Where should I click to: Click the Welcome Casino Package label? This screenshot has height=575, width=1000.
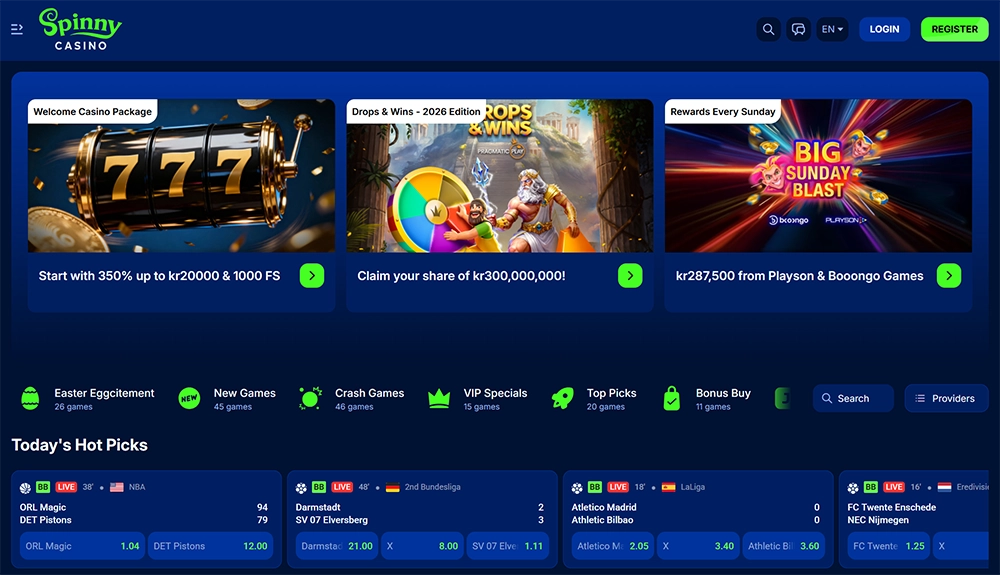[92, 112]
